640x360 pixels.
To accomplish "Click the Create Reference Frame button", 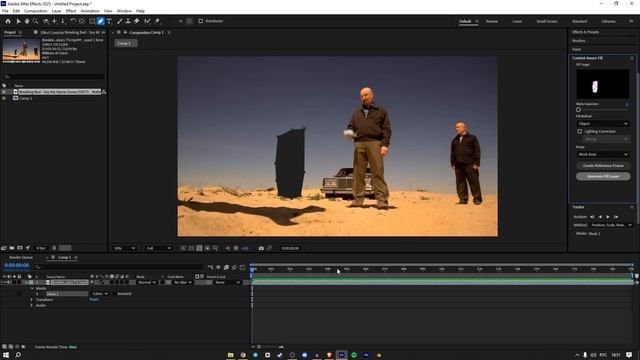I will point(603,166).
